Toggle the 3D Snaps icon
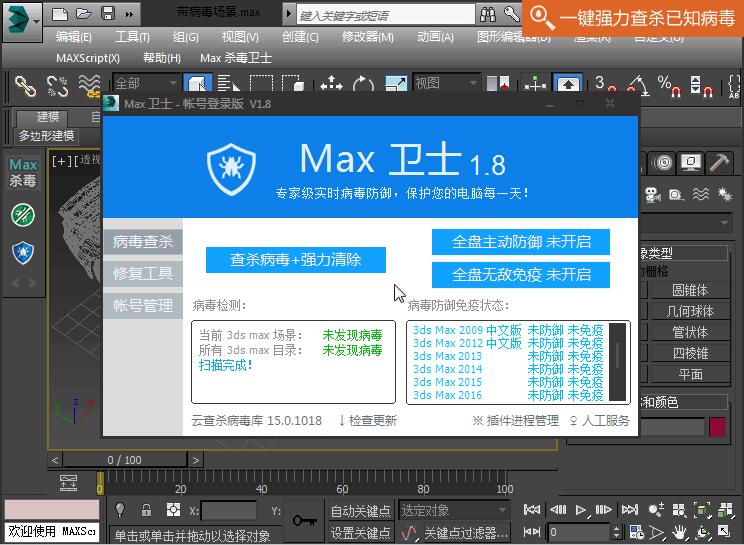 click(605, 84)
